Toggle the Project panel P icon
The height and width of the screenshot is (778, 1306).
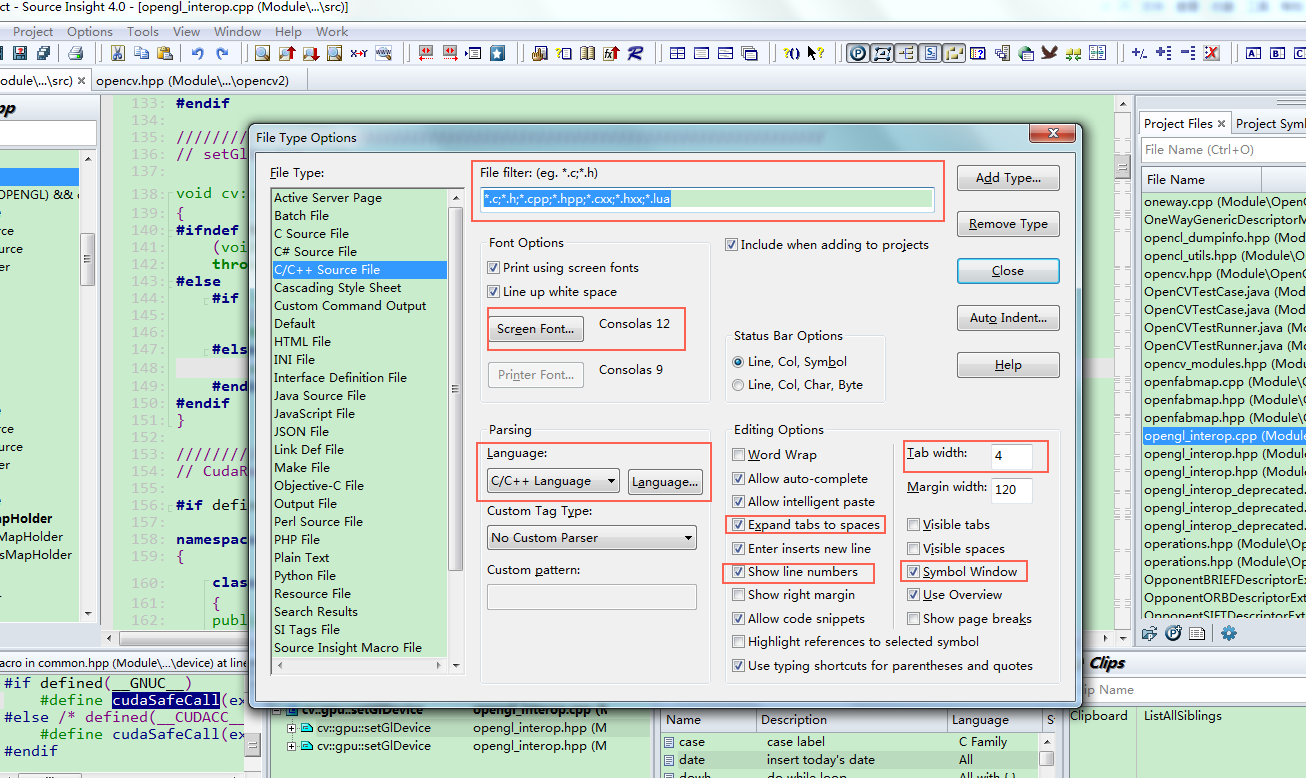click(x=858, y=53)
